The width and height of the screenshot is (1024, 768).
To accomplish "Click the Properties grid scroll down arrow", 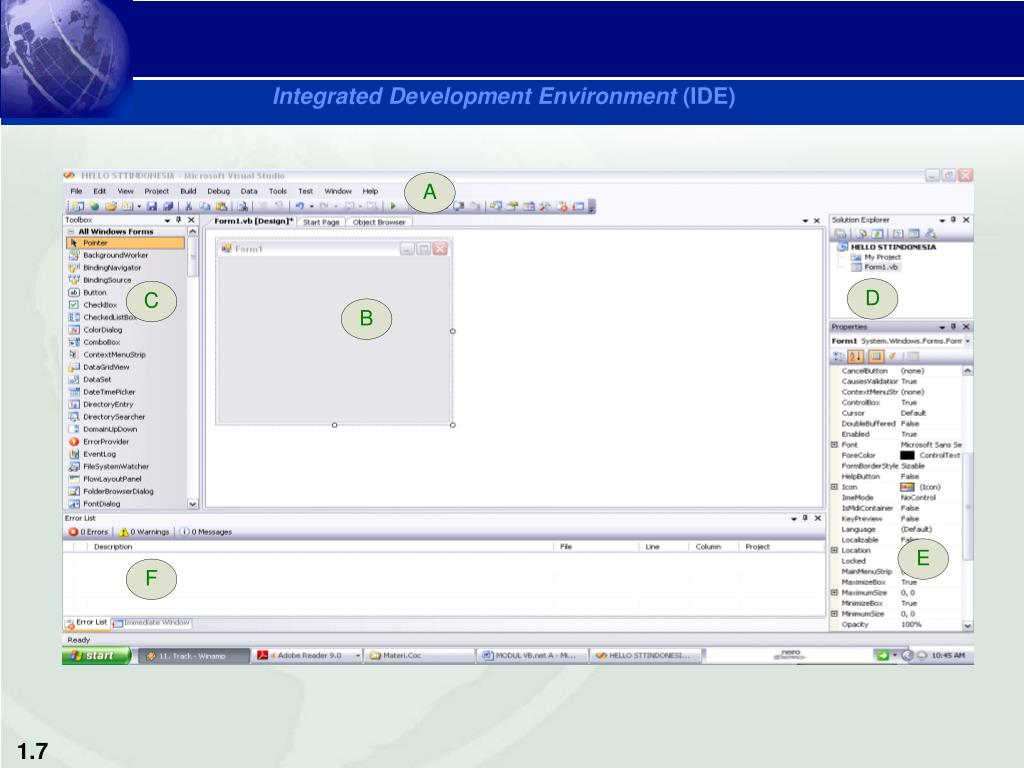I will point(968,626).
